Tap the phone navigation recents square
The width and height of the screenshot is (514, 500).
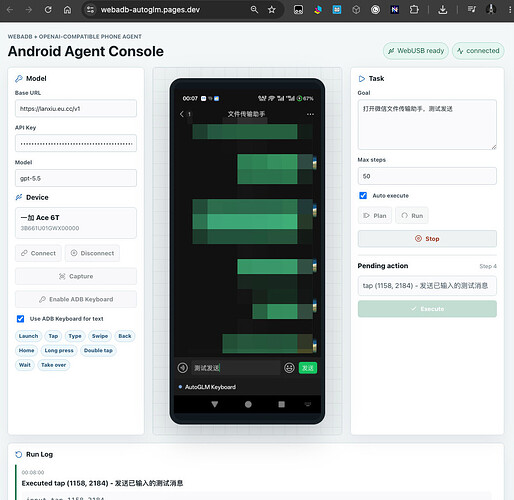click(281, 404)
